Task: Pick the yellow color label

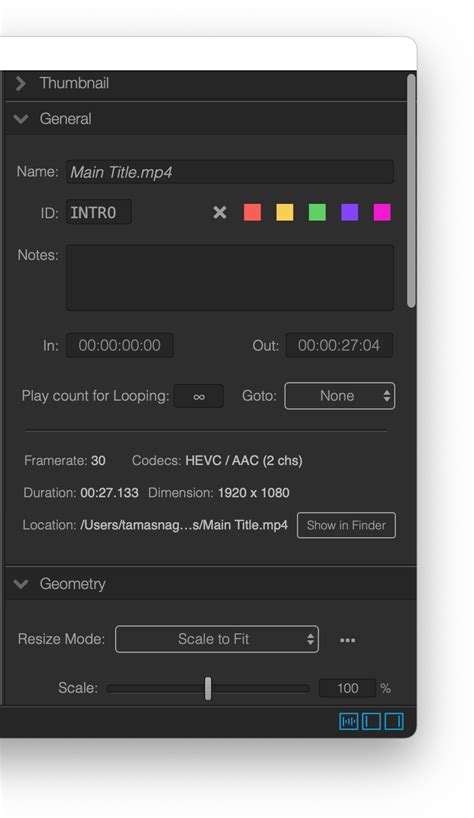Action: pos(285,212)
